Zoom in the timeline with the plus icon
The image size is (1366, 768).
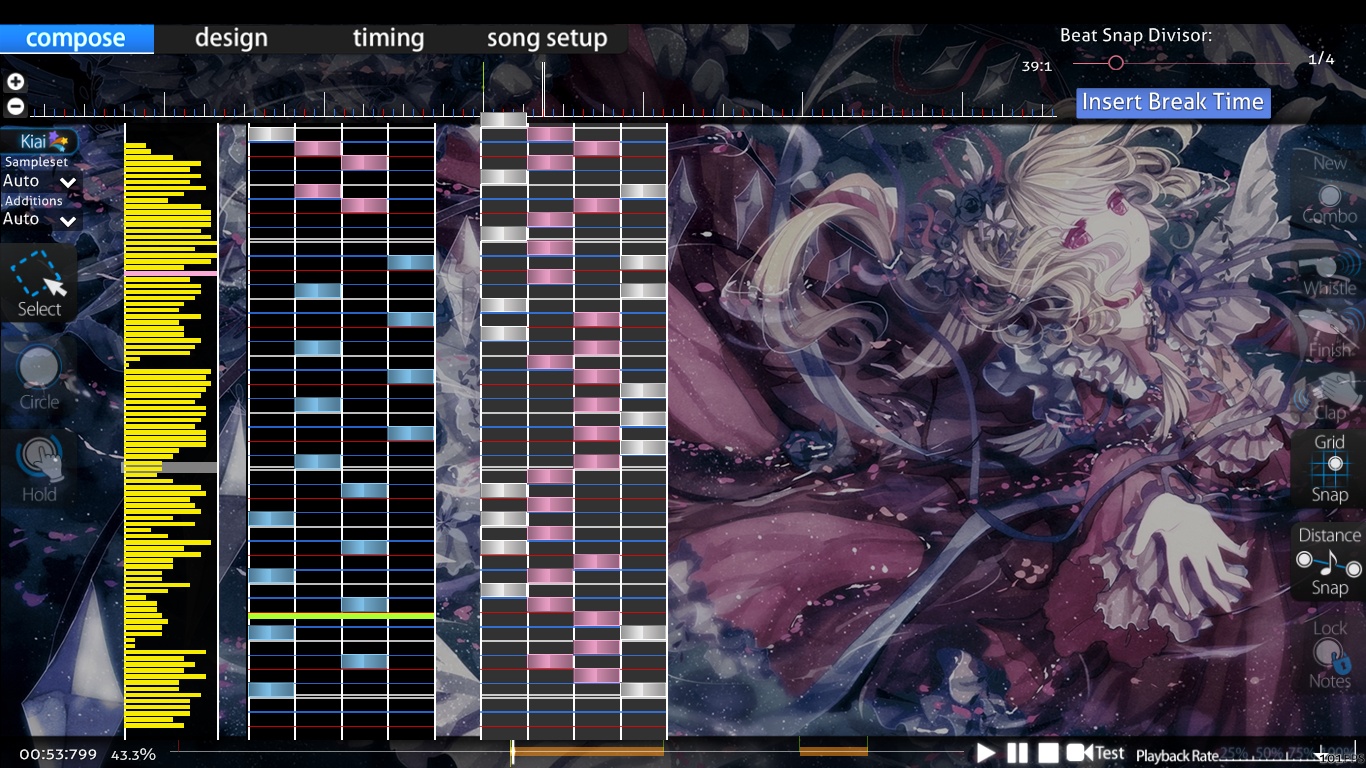point(15,82)
